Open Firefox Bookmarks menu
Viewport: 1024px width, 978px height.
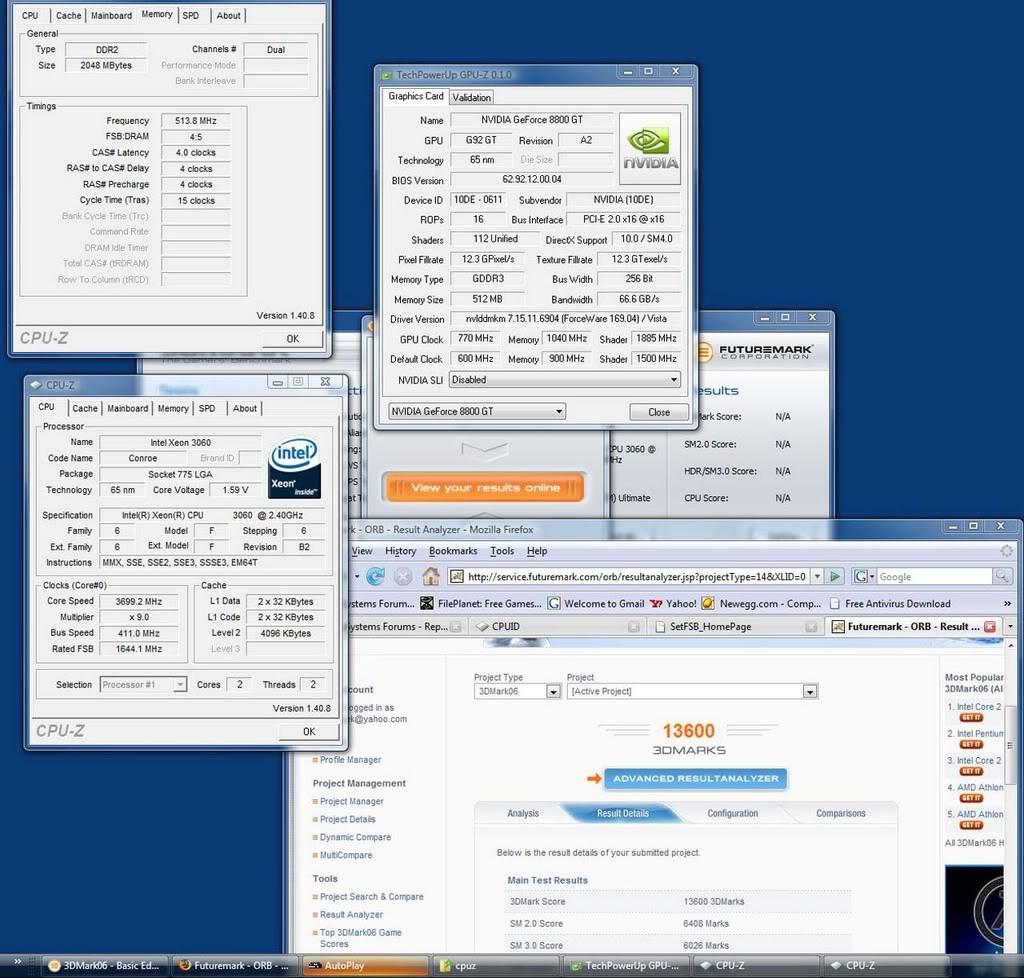pos(453,551)
